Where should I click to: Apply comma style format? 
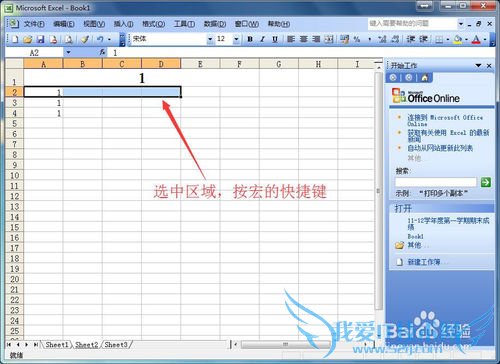coord(369,39)
